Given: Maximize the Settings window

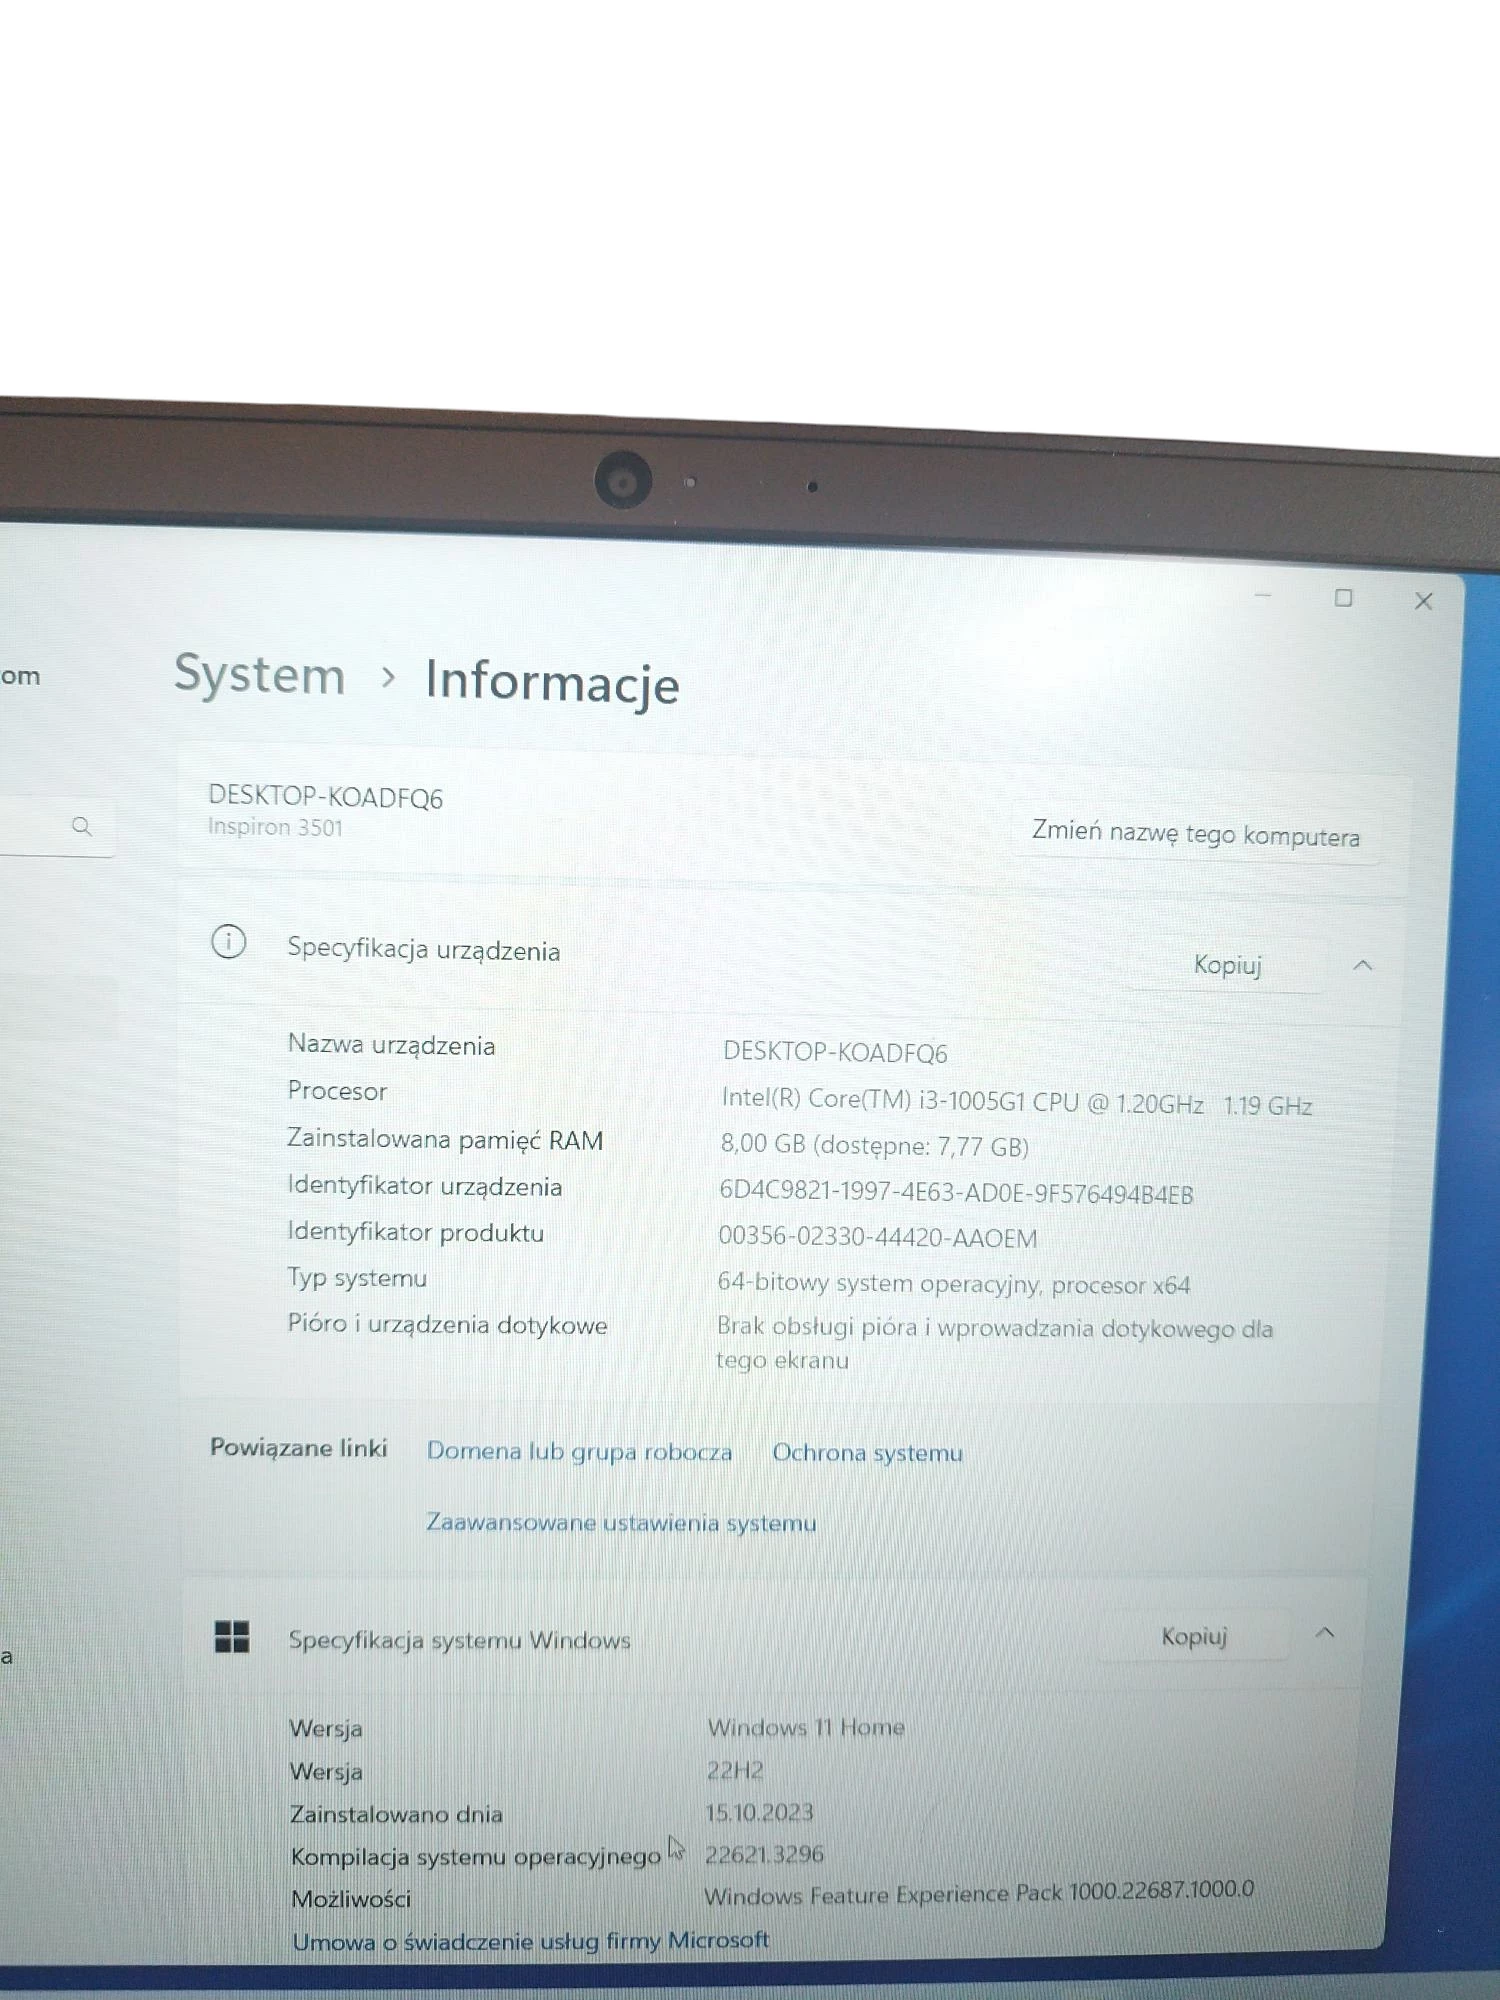Looking at the screenshot, I should point(1343,598).
